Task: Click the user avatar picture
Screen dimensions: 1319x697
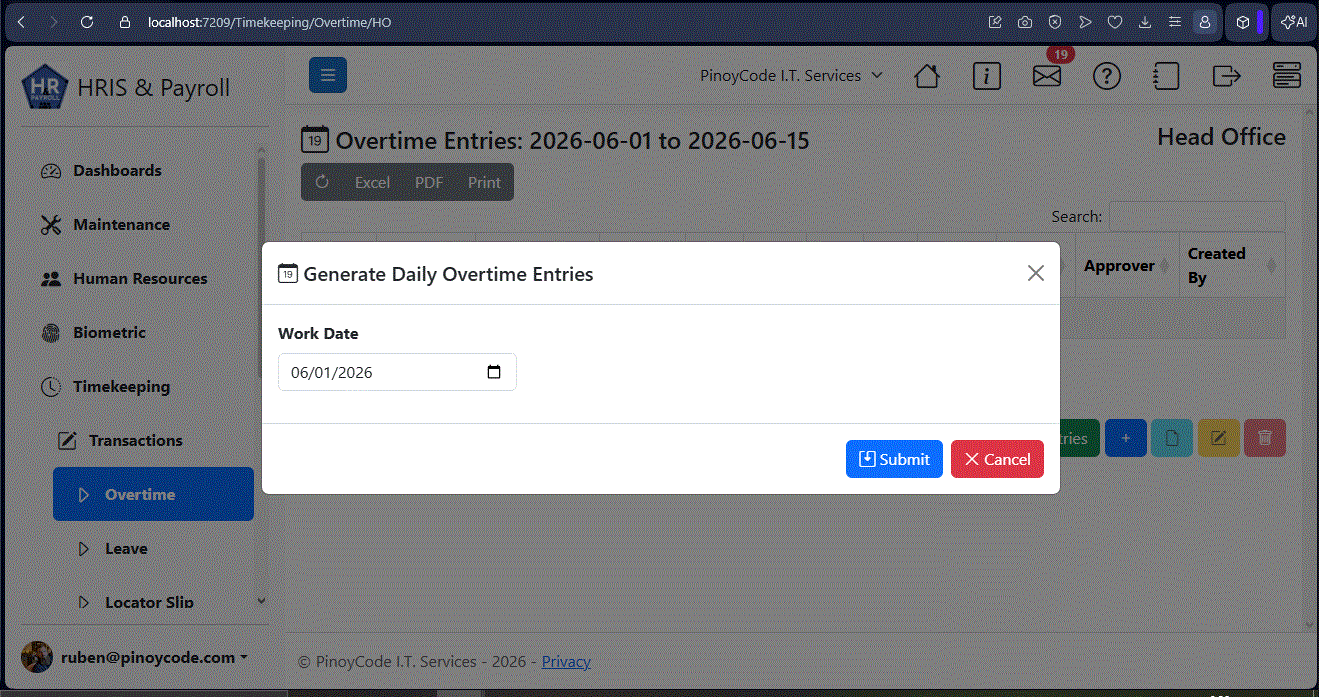Action: pyautogui.click(x=37, y=657)
